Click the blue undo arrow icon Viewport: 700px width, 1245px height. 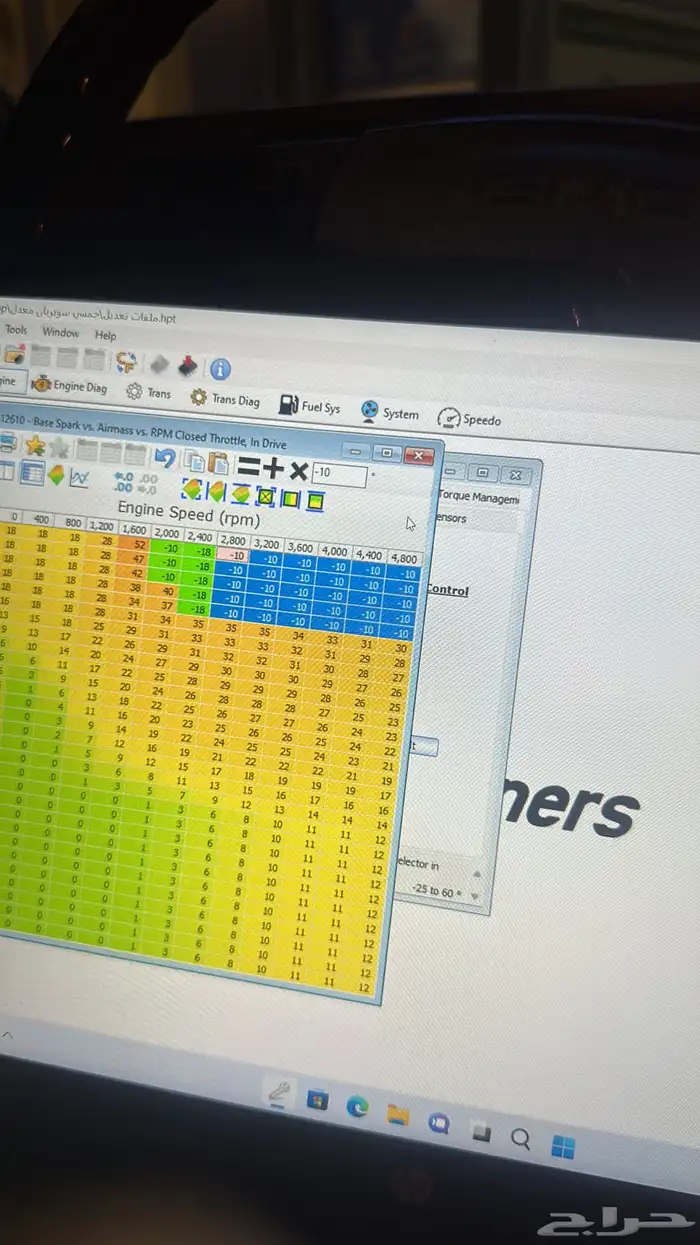coord(166,457)
